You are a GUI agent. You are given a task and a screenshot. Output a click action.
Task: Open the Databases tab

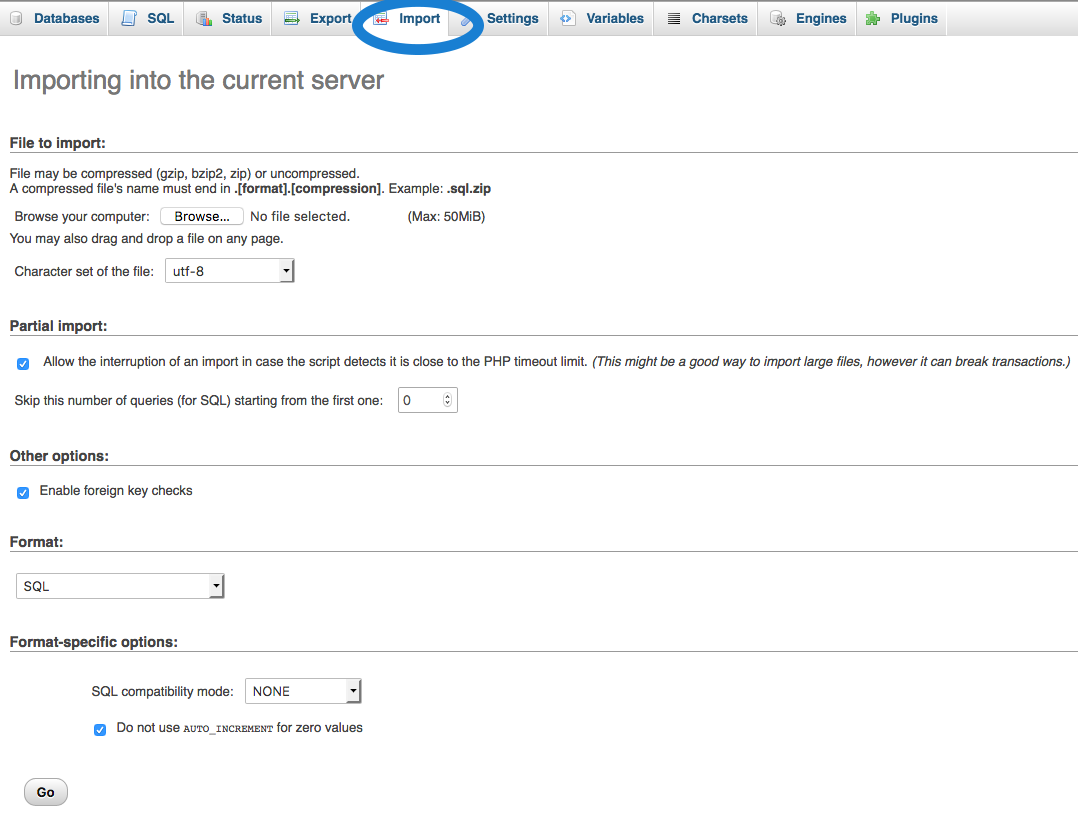(55, 19)
